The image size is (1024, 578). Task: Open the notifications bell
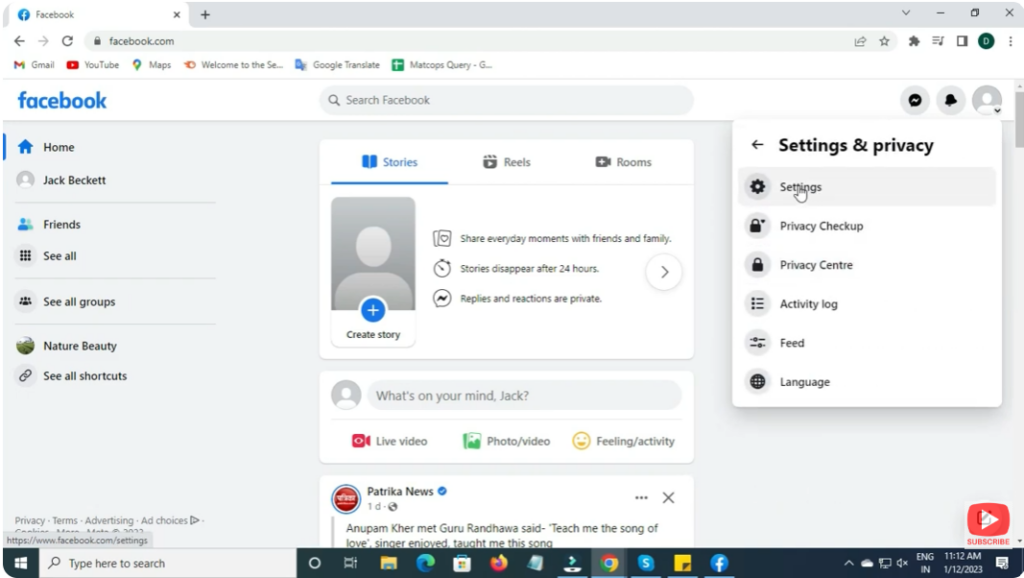click(951, 100)
